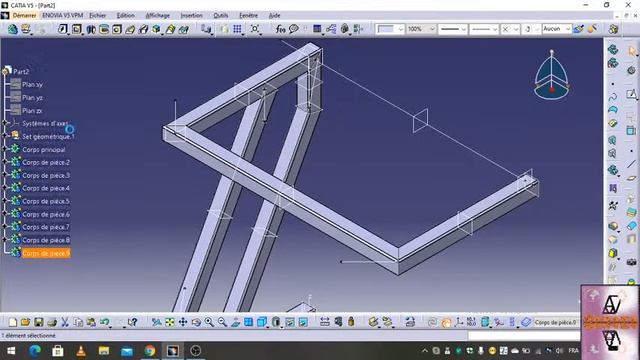Expand the Corps principal node
Screen dimensions: 640x360
tap(5, 149)
